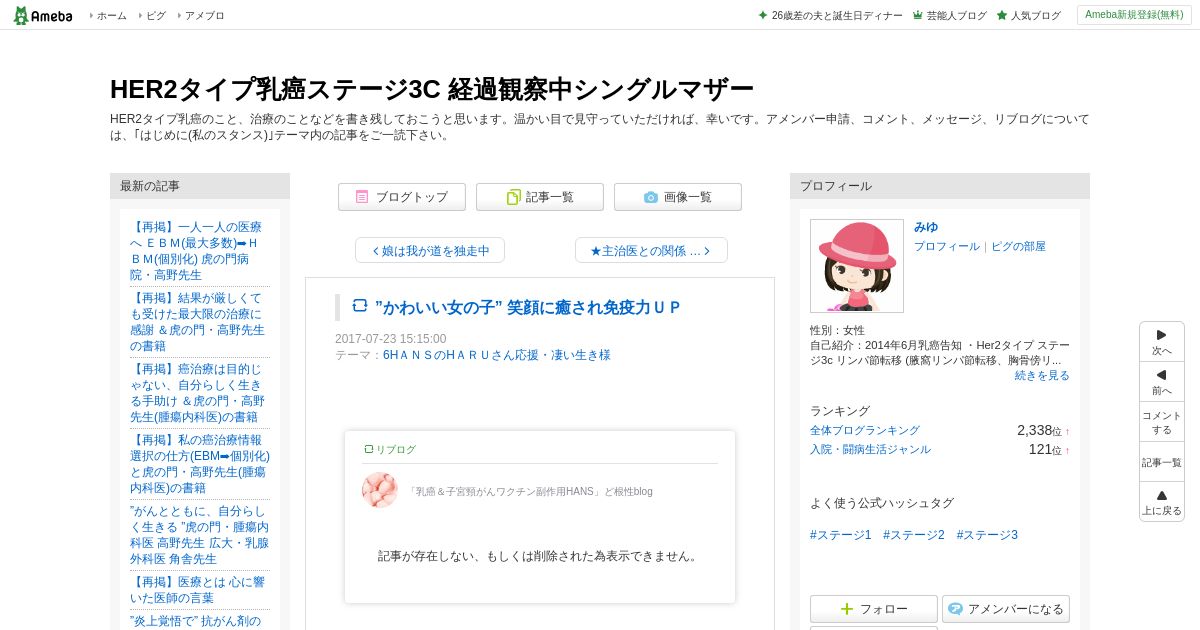
Task: Click the フォロー button
Action: point(874,609)
